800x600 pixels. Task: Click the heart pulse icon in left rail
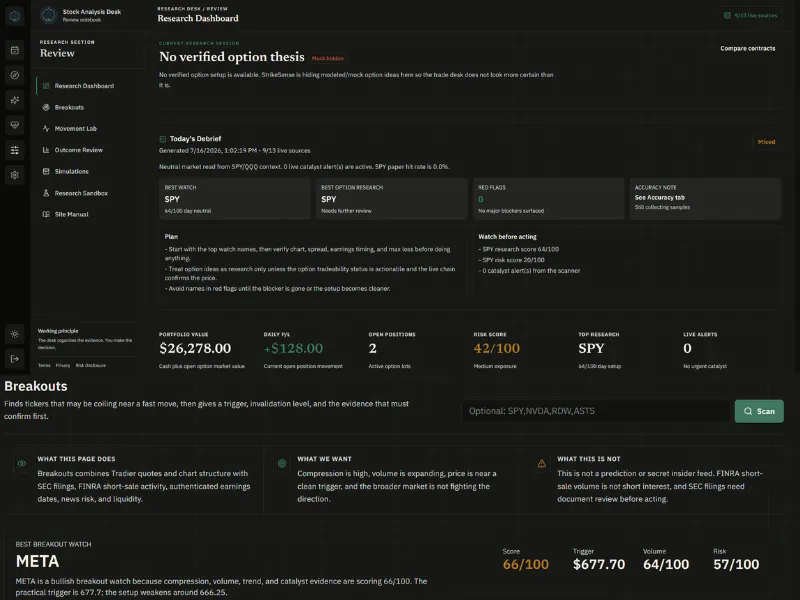tap(15, 125)
